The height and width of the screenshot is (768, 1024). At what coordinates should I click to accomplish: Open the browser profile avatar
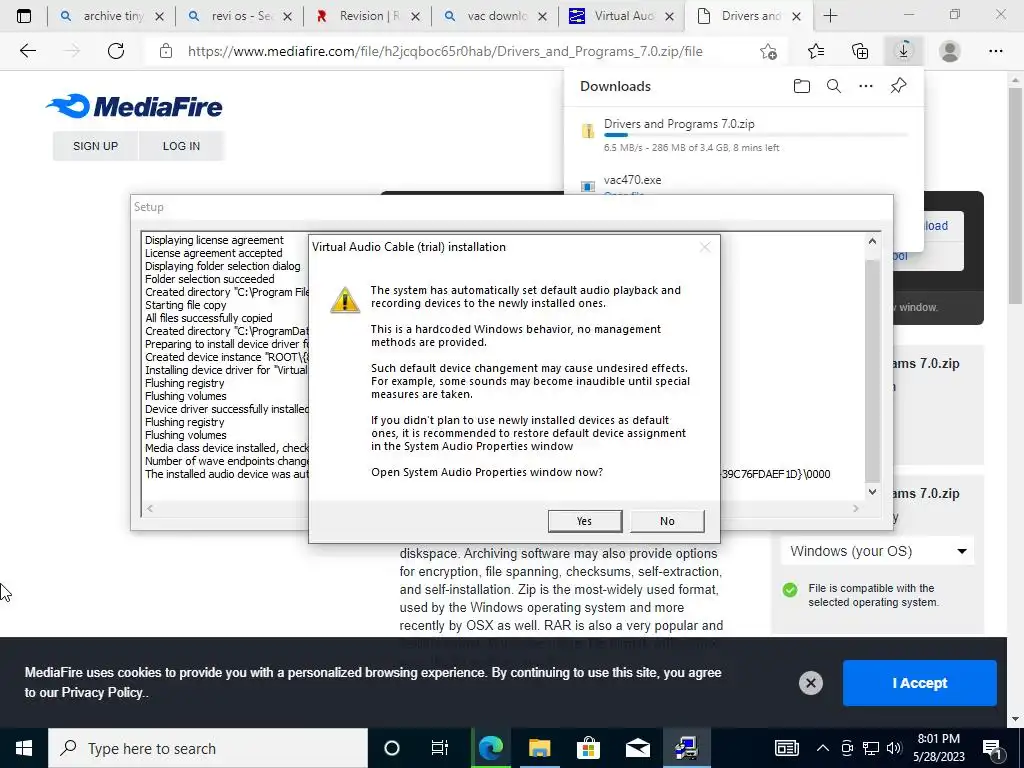(950, 51)
